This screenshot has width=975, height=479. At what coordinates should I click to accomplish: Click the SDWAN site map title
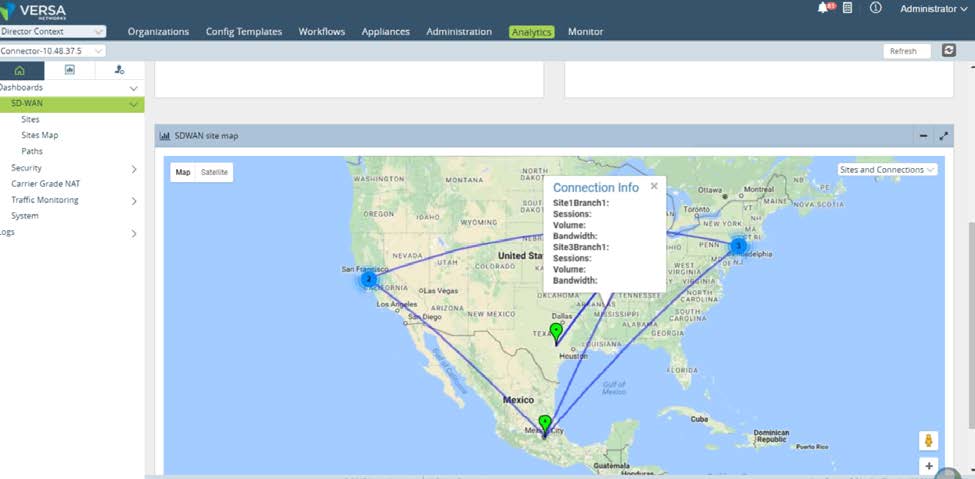pos(206,136)
